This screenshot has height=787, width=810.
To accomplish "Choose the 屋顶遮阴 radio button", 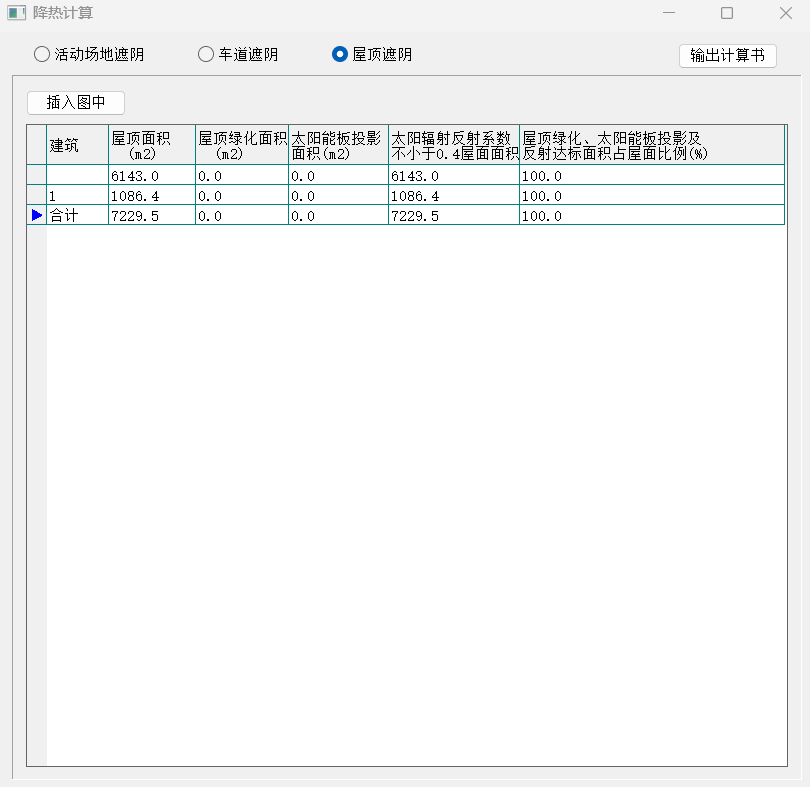I will click(x=340, y=54).
